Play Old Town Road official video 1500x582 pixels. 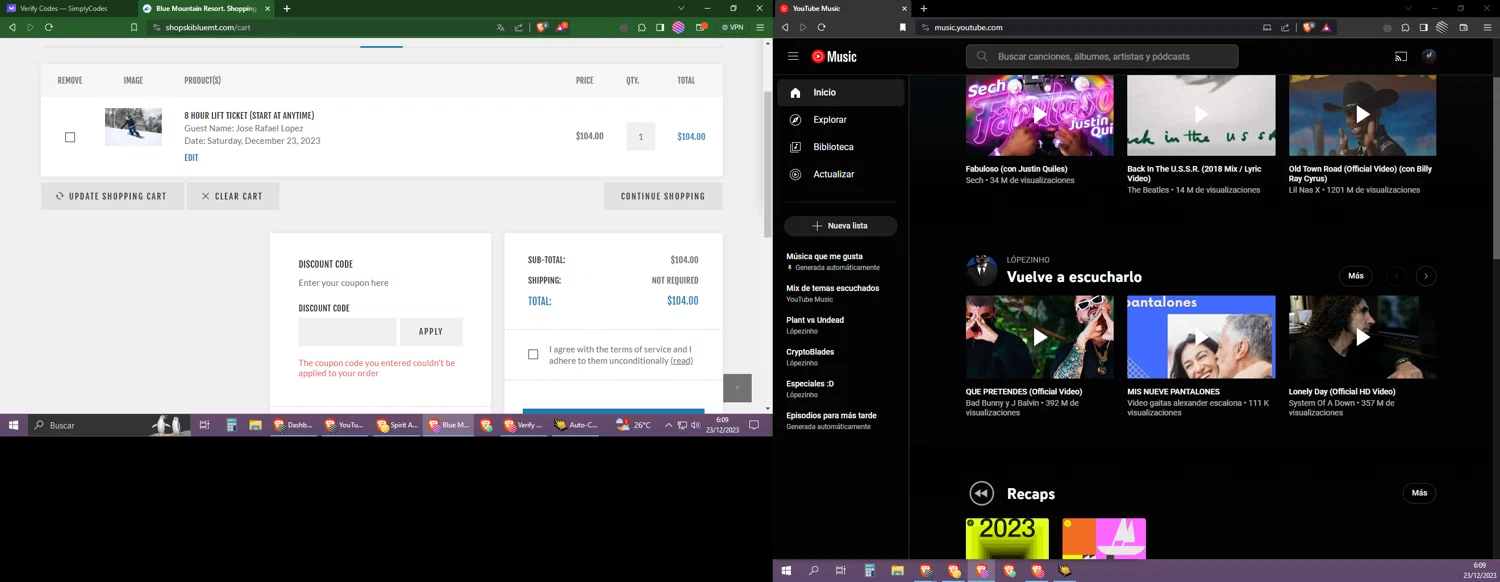[1362, 115]
